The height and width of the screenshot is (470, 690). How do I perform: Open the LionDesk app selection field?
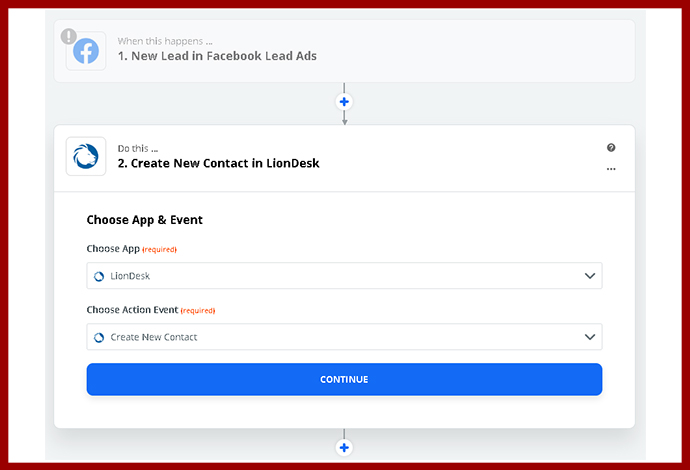tap(340, 277)
